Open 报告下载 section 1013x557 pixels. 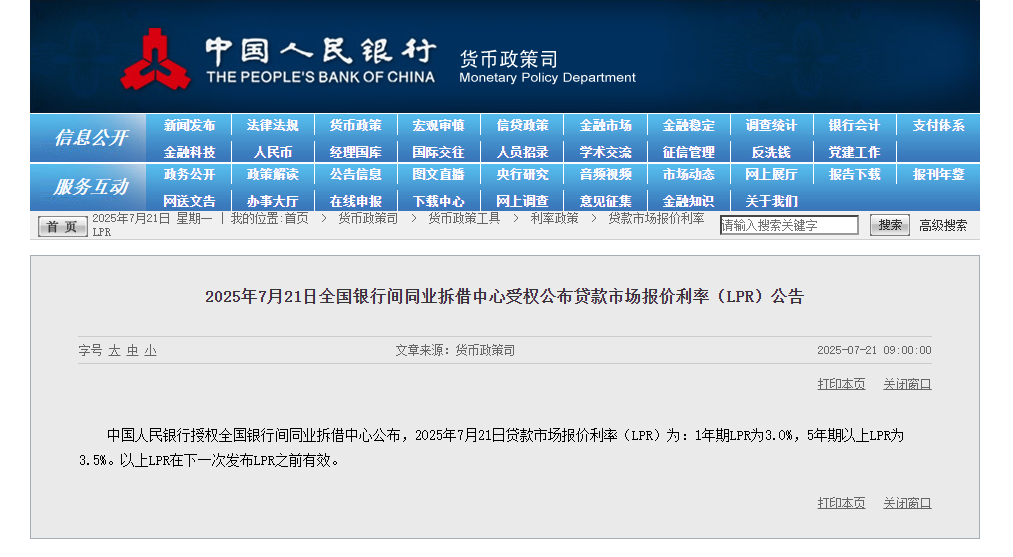855,174
